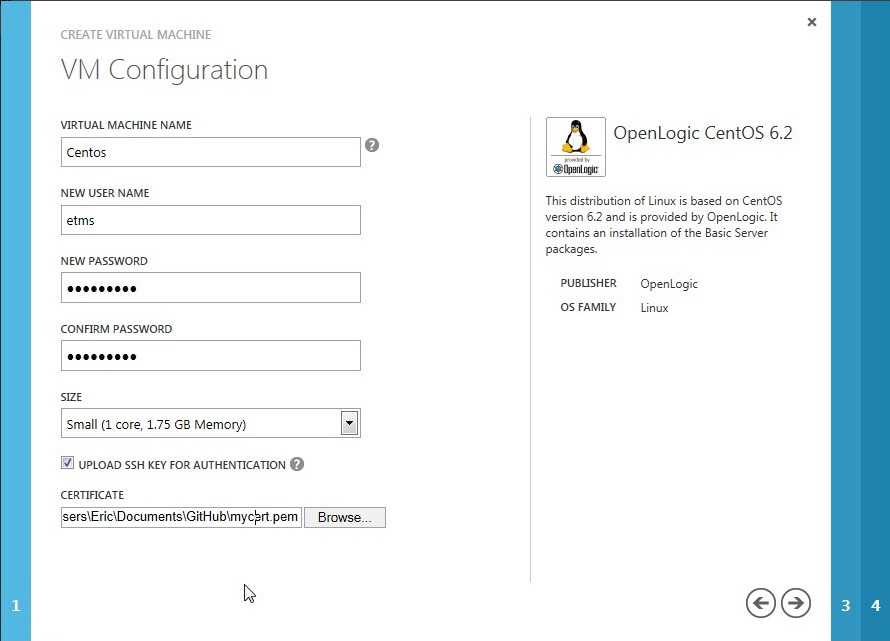Click the OpenLogic penguin logo image

575,147
